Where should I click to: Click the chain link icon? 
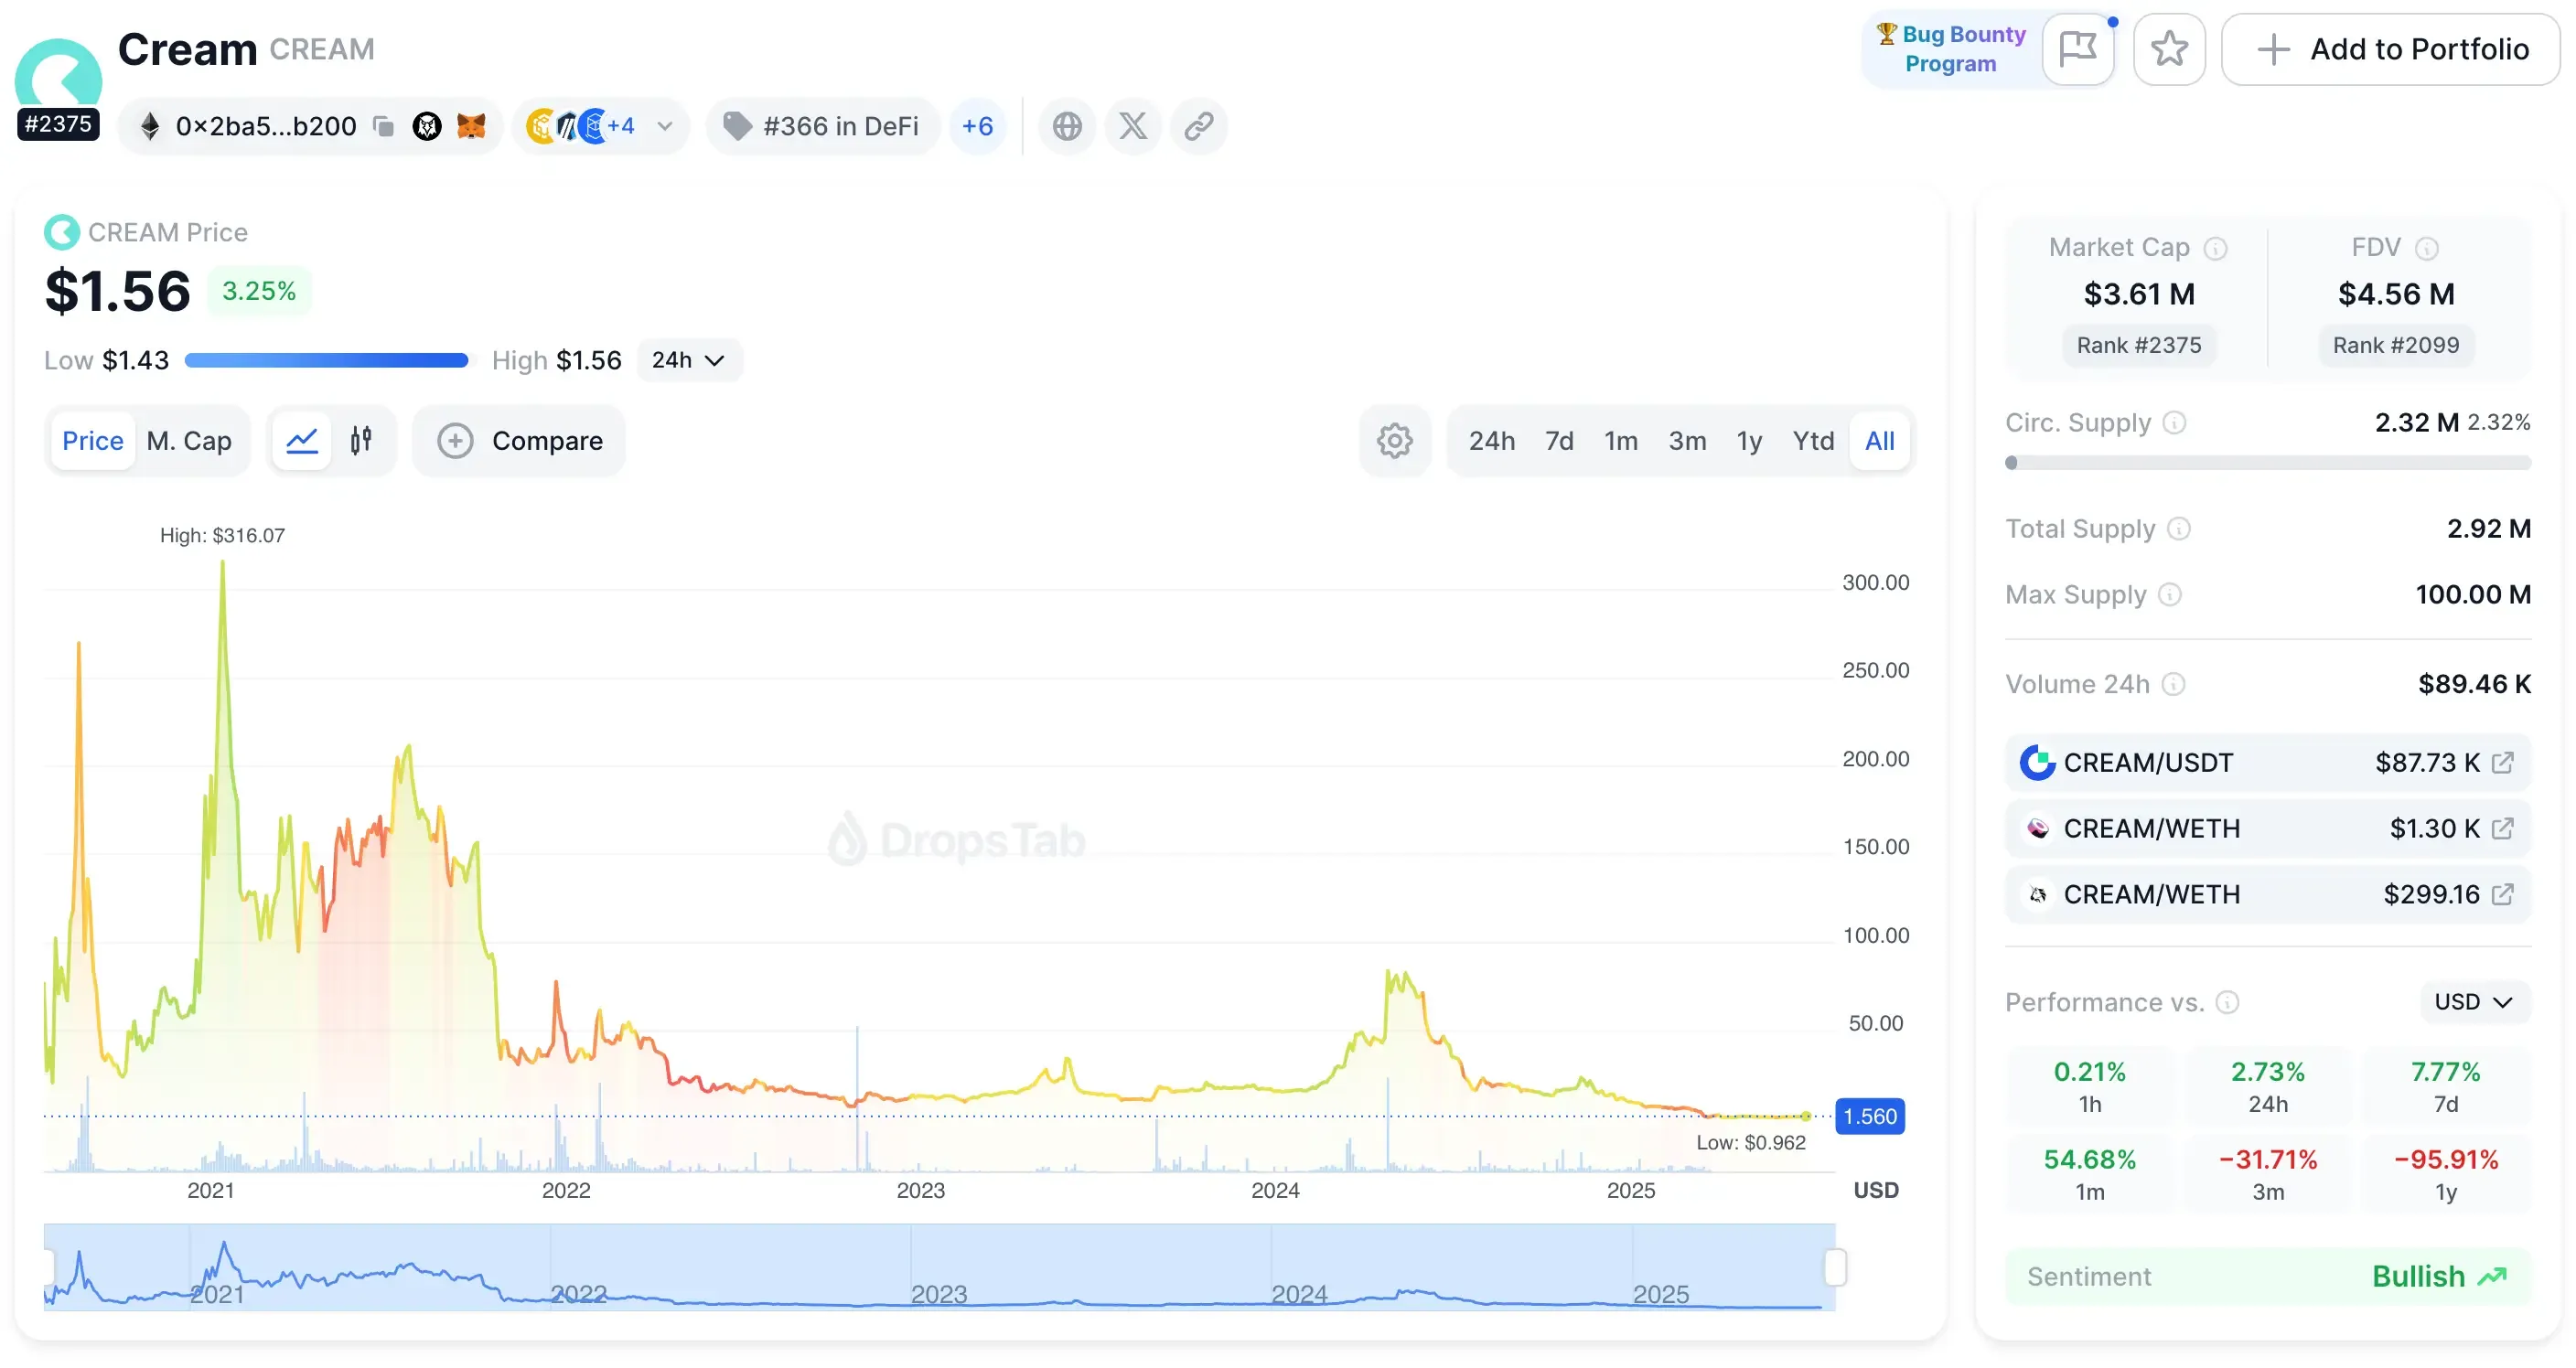pyautogui.click(x=1199, y=126)
